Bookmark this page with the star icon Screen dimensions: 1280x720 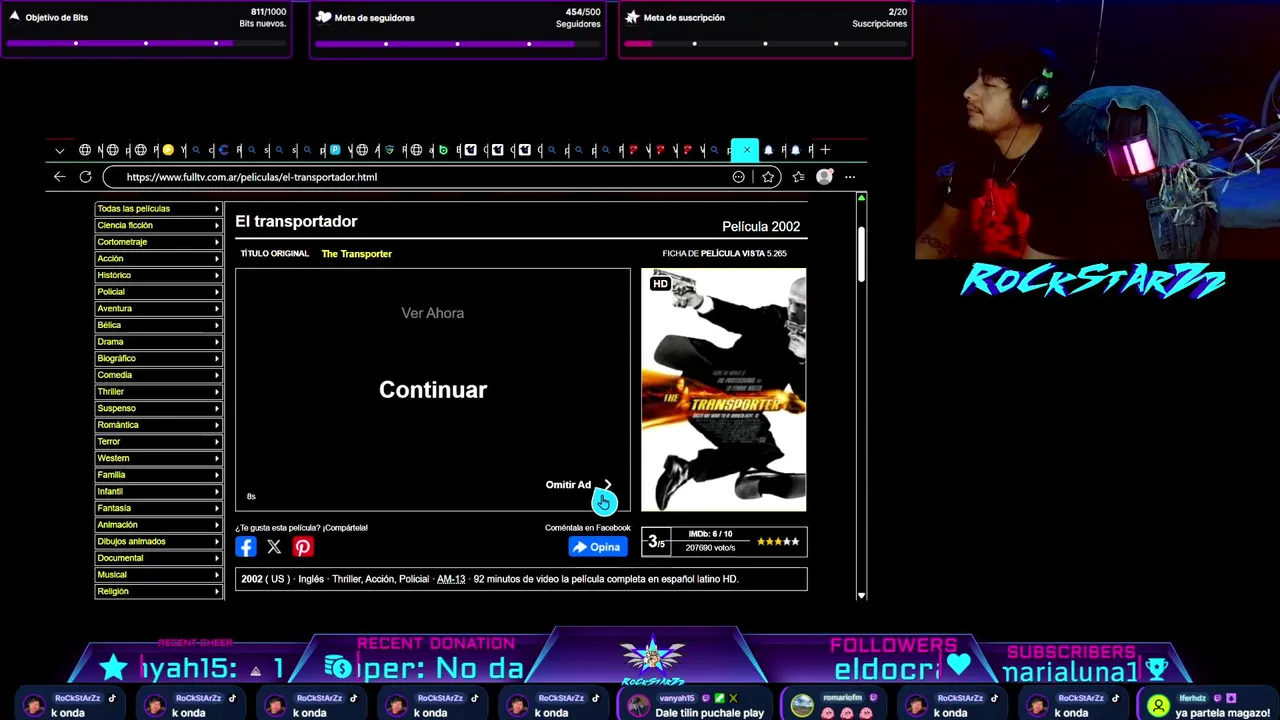(x=768, y=177)
